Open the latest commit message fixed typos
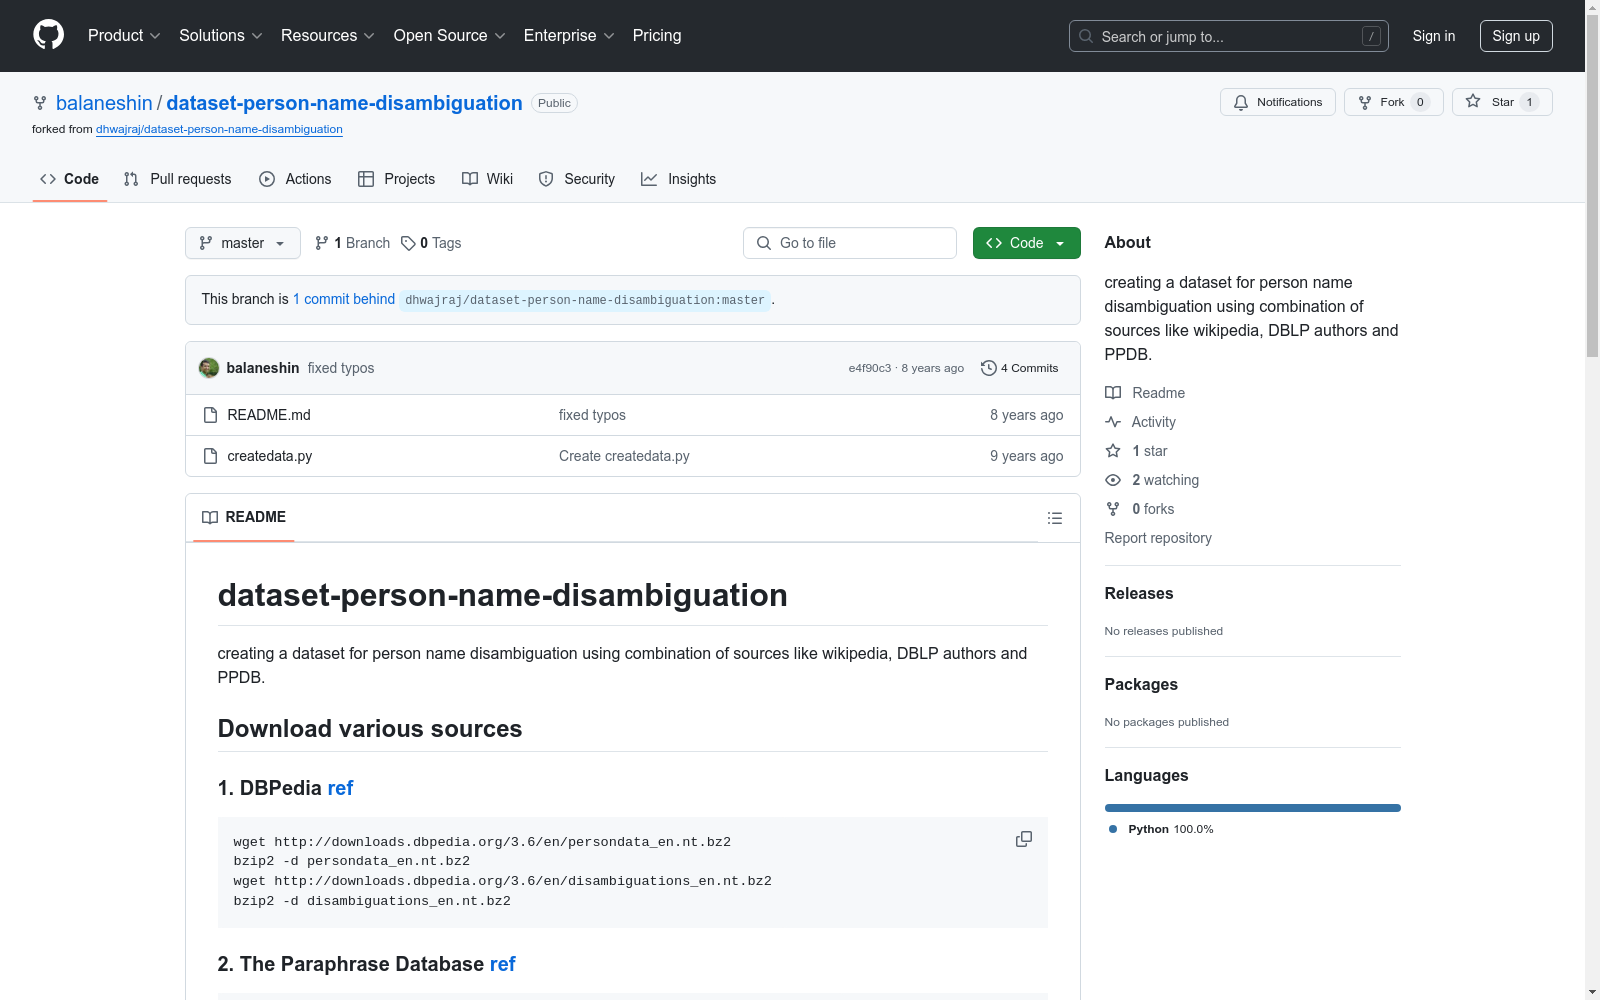Viewport: 1600px width, 1000px height. point(341,368)
